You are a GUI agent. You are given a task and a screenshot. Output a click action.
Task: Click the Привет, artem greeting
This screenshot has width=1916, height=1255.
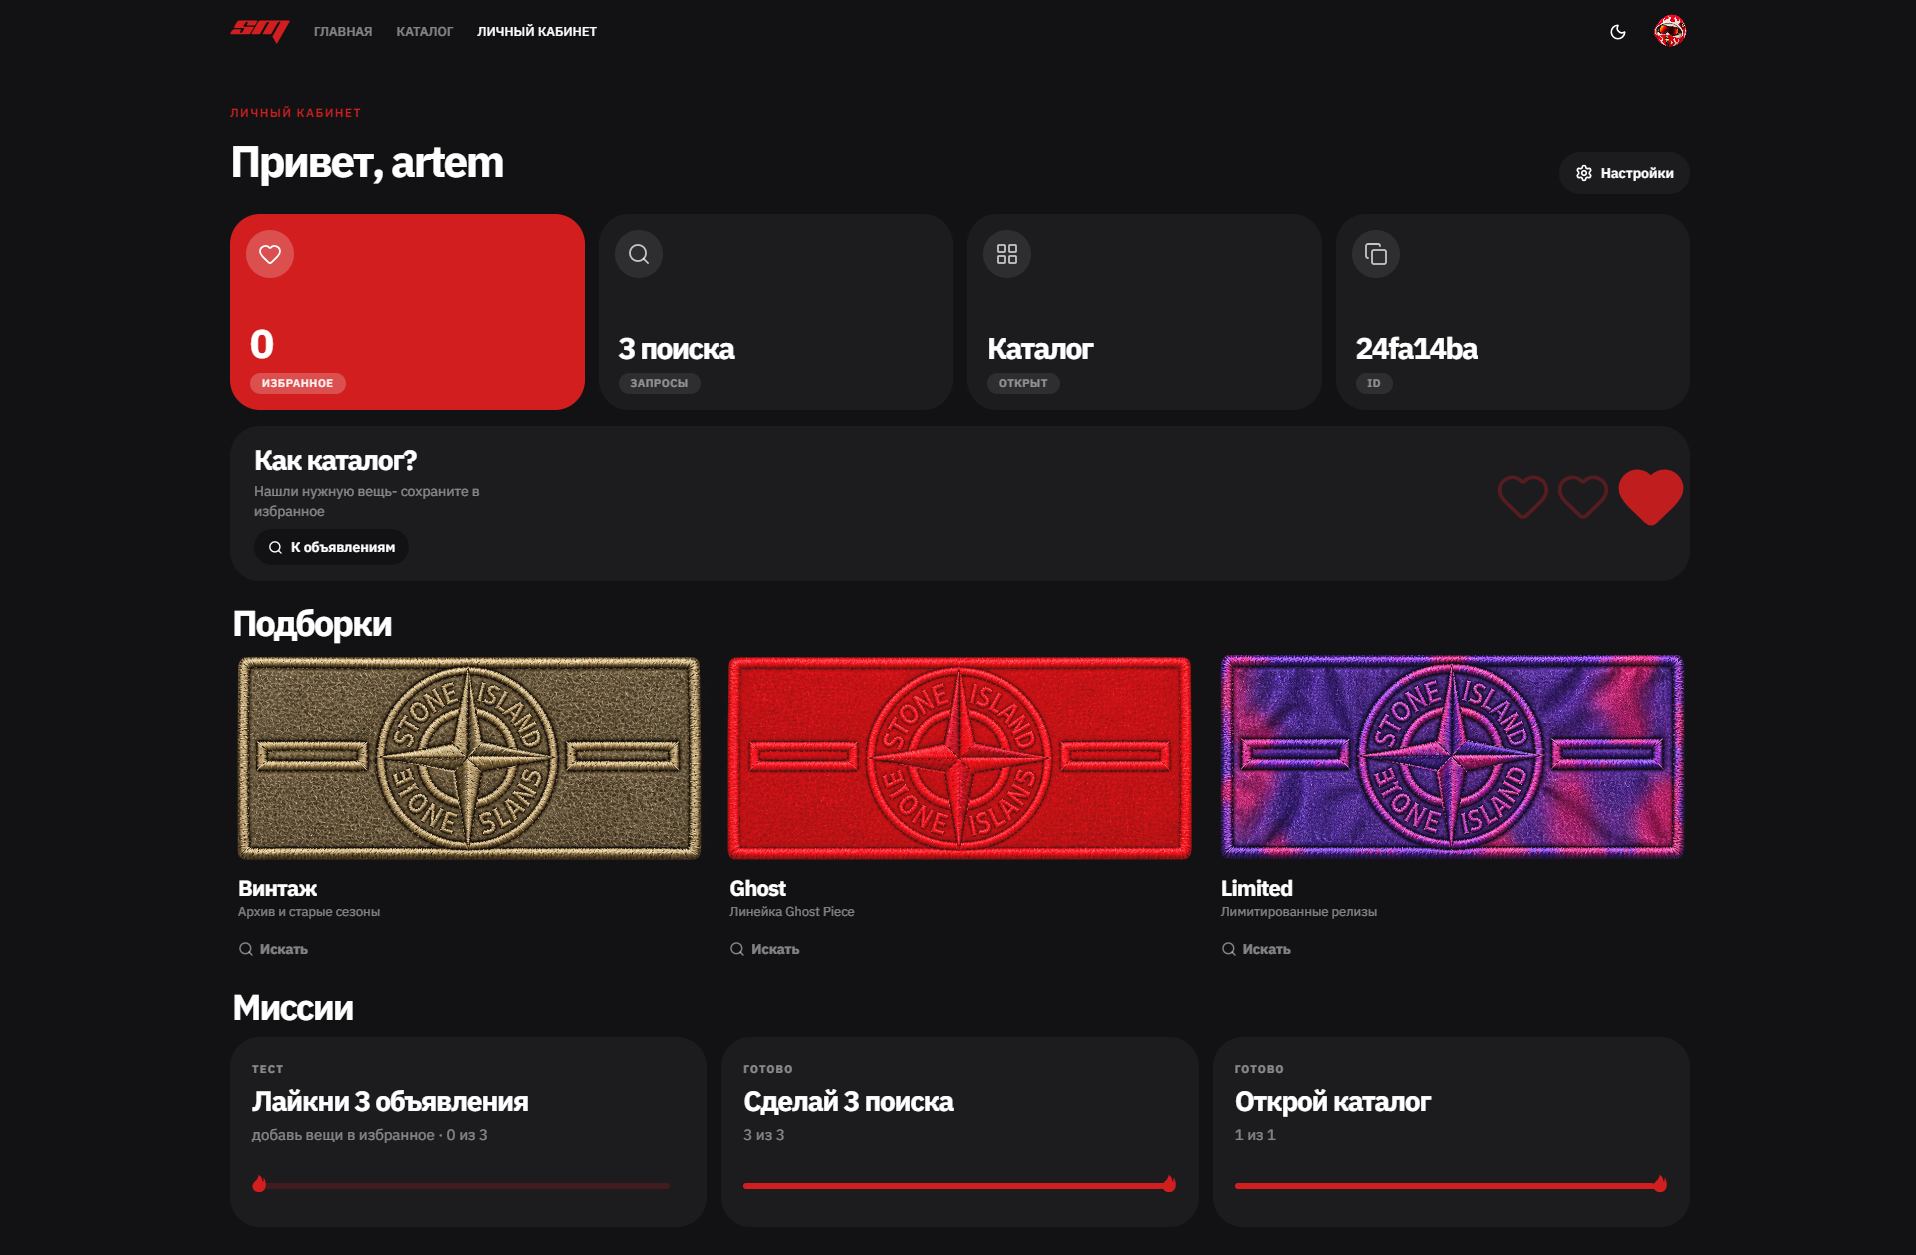pos(367,163)
